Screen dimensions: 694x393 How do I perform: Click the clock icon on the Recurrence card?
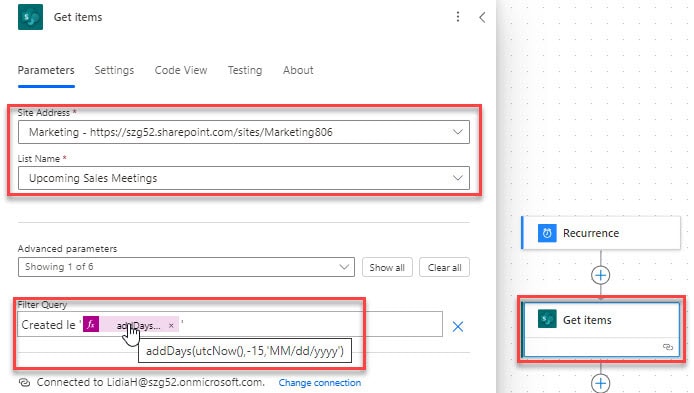click(547, 233)
